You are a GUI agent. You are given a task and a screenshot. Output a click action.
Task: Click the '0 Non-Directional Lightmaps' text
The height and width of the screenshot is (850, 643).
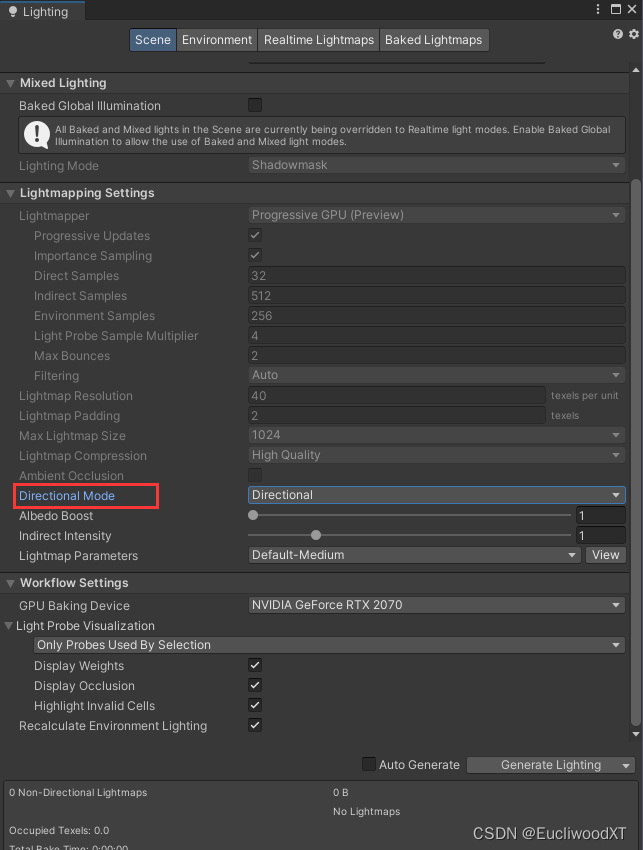click(x=78, y=793)
